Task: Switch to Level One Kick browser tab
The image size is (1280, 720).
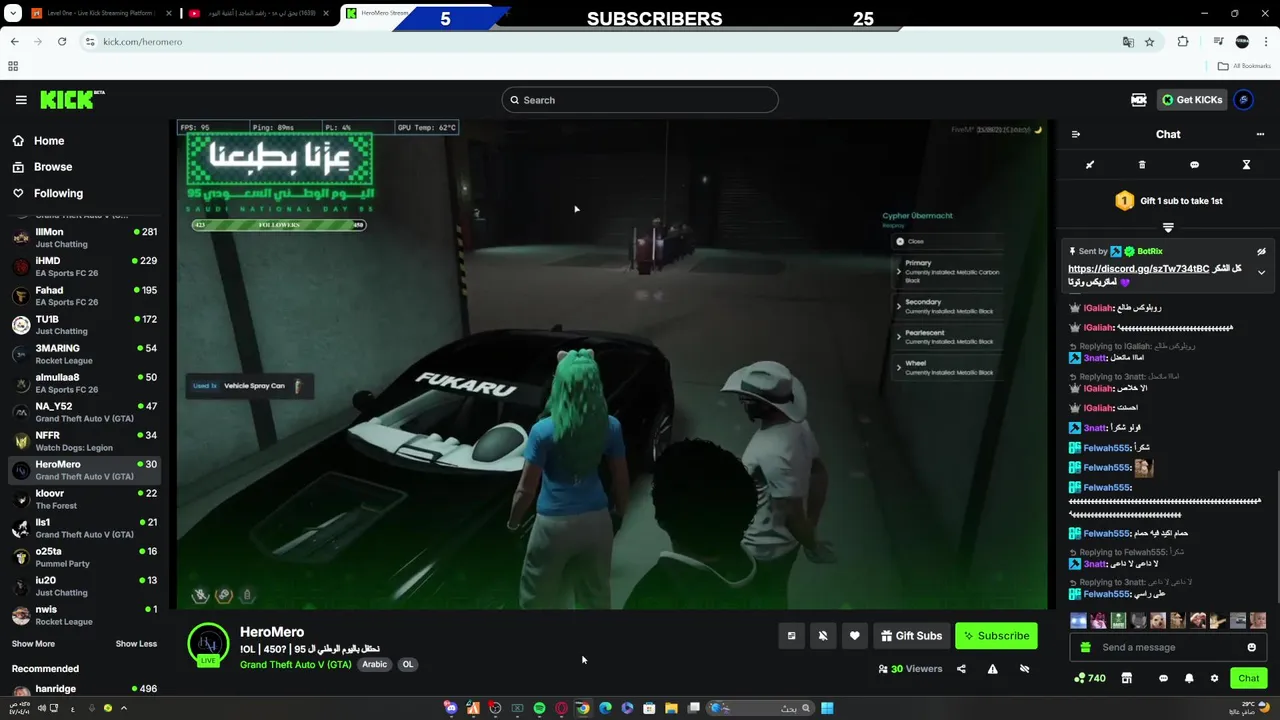Action: click(x=101, y=13)
